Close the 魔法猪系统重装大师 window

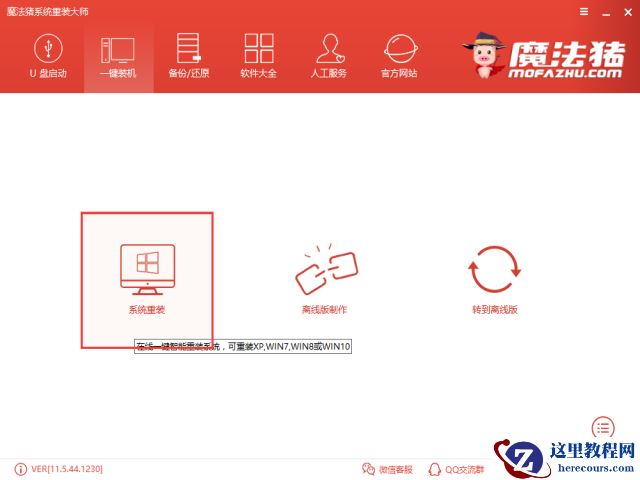628,12
